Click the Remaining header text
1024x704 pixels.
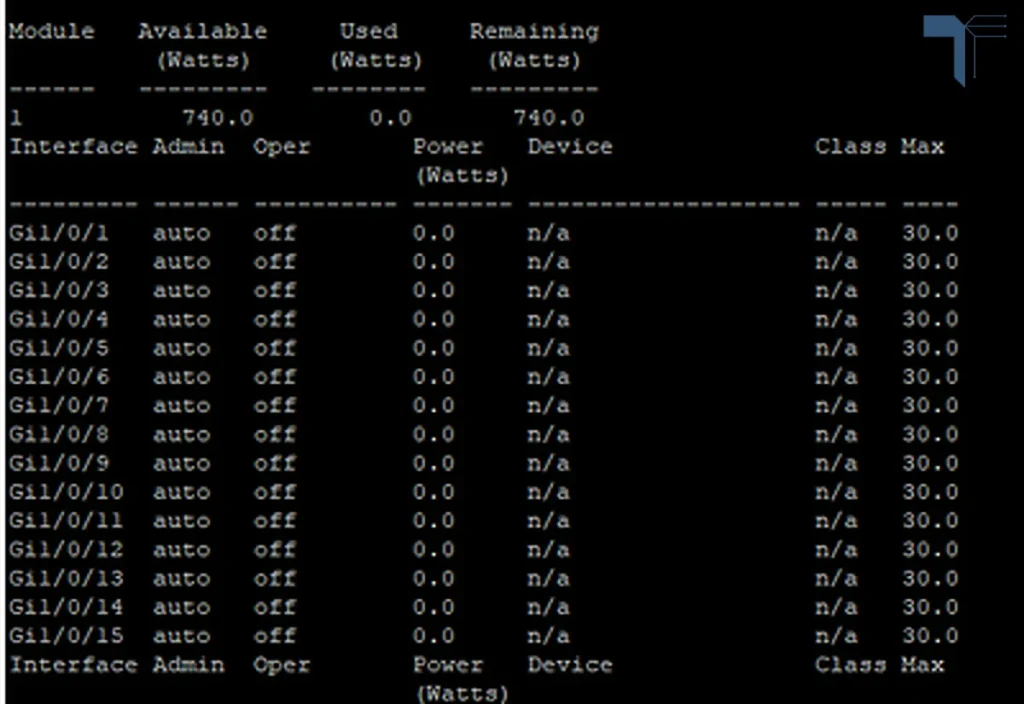coord(534,31)
